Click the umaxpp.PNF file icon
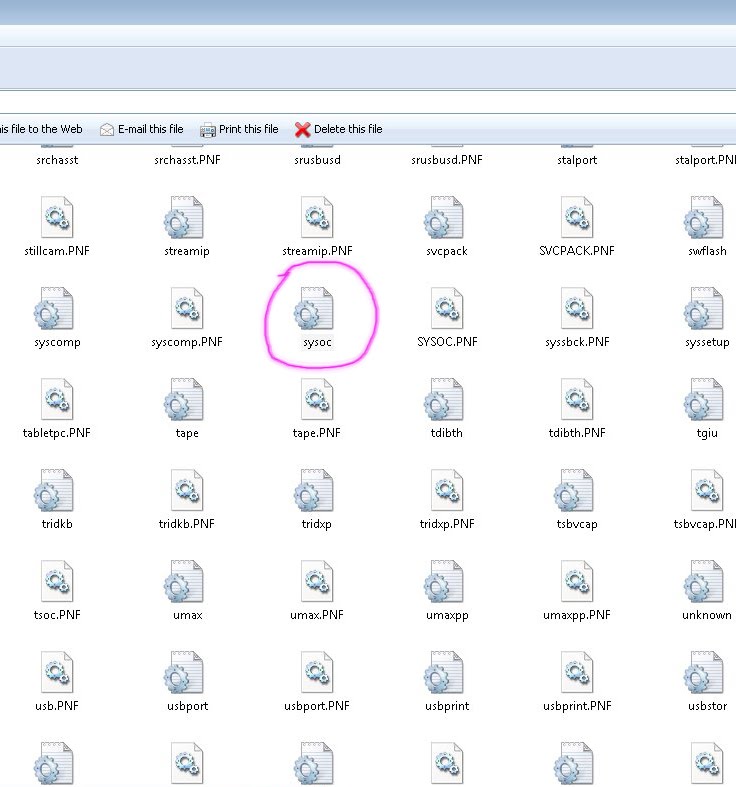The image size is (736, 787). 577,581
